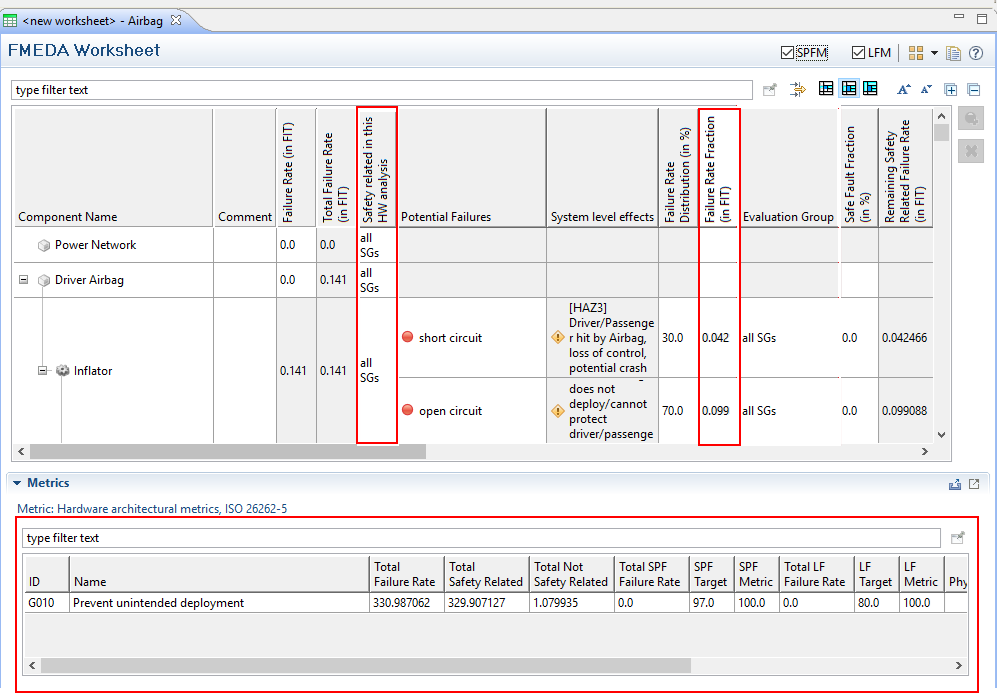Collapse the Driver Airbag tree node
This screenshot has width=997, height=693.
[23, 280]
